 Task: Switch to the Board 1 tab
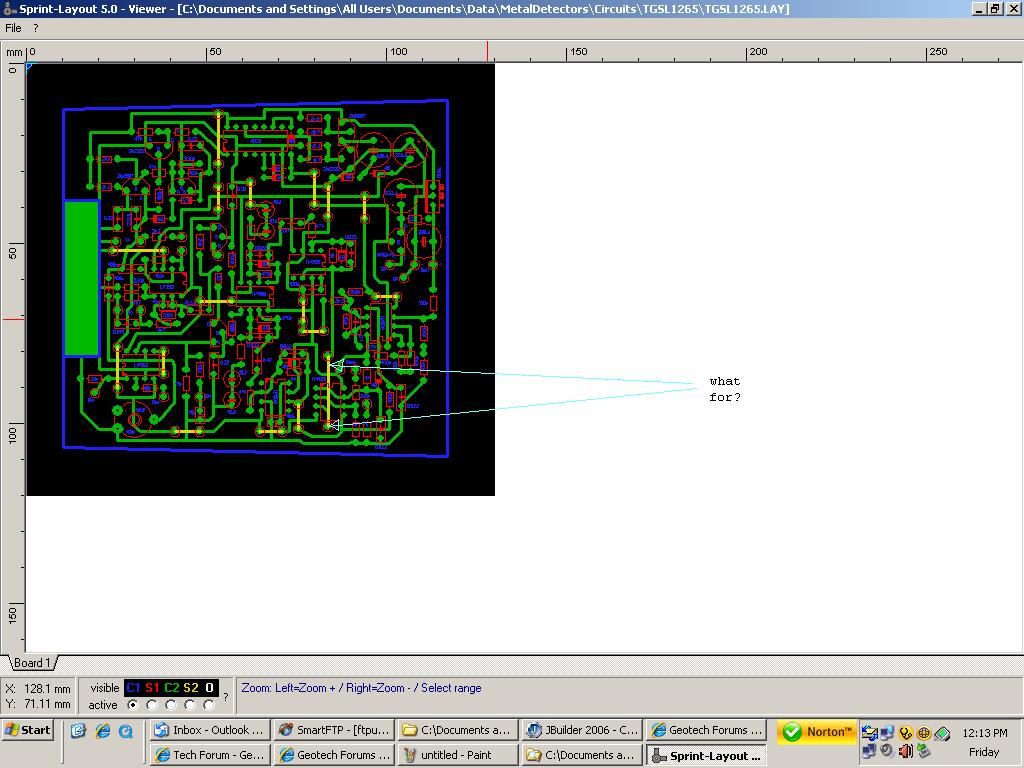point(32,663)
